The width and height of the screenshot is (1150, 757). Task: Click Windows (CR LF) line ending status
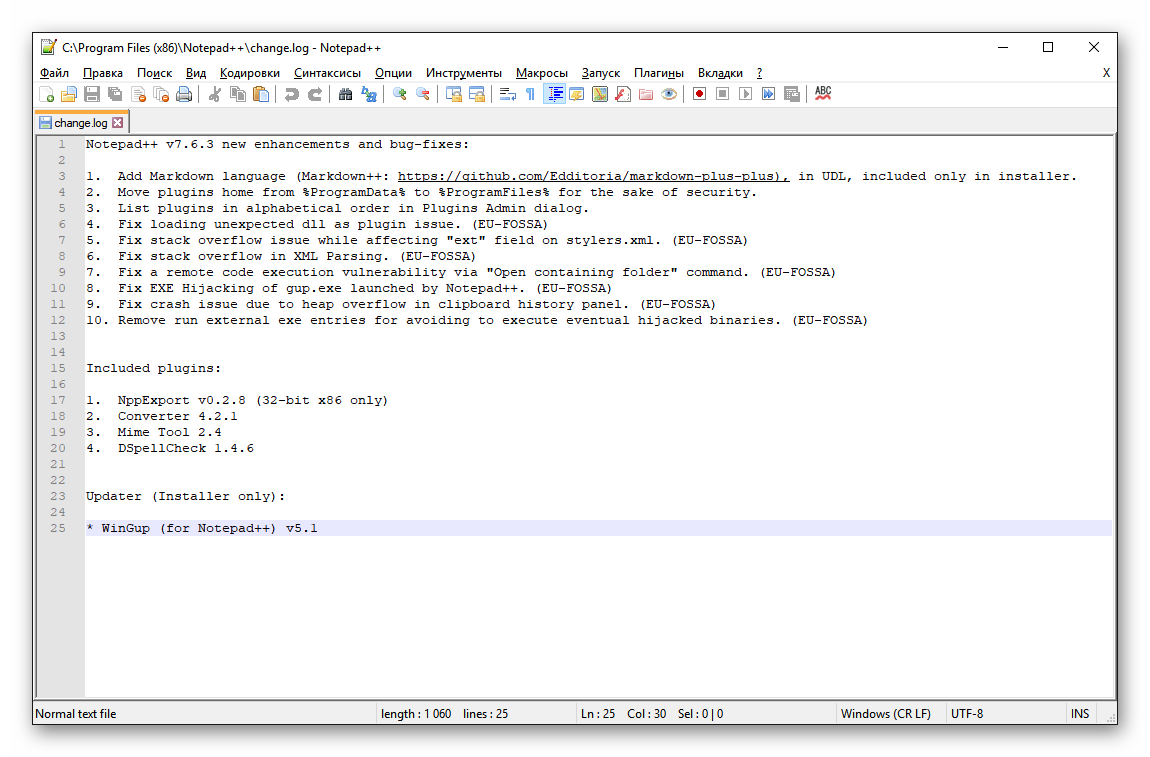(885, 714)
